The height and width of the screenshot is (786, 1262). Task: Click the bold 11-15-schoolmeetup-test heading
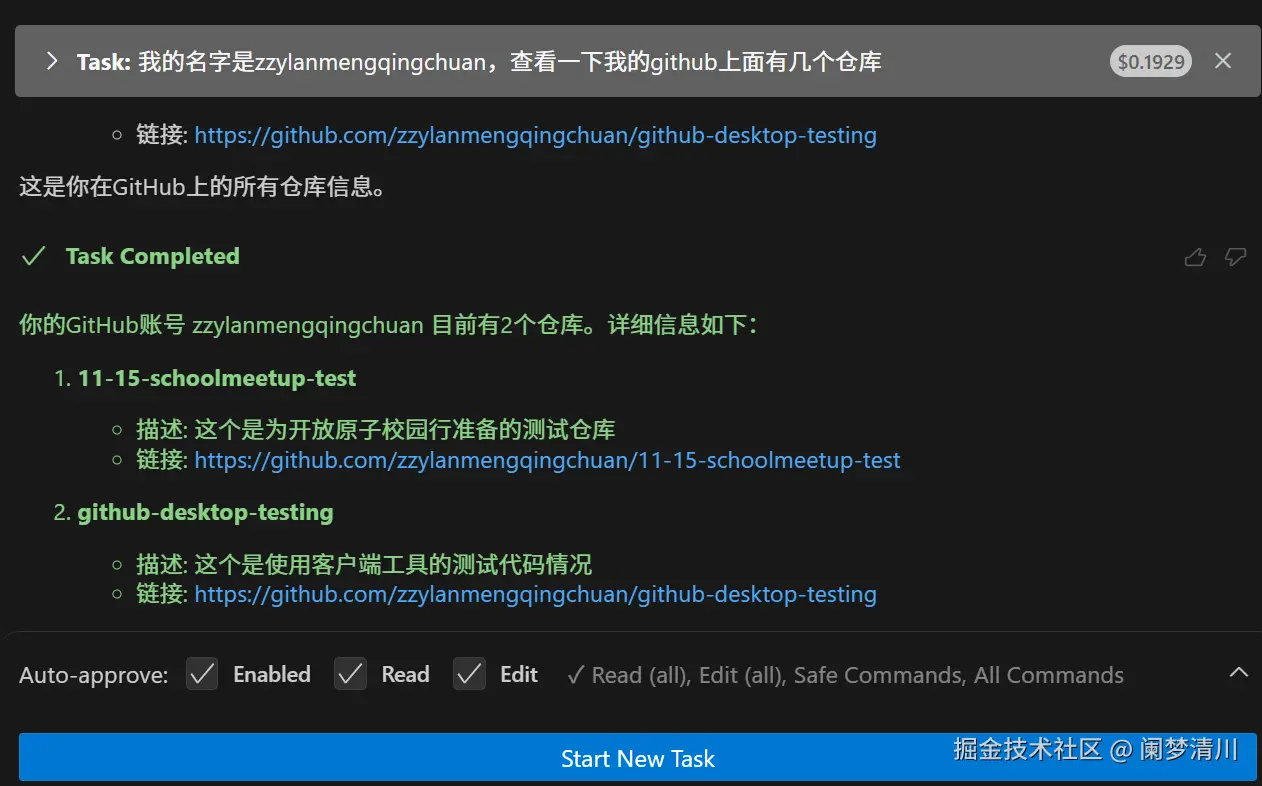point(217,379)
